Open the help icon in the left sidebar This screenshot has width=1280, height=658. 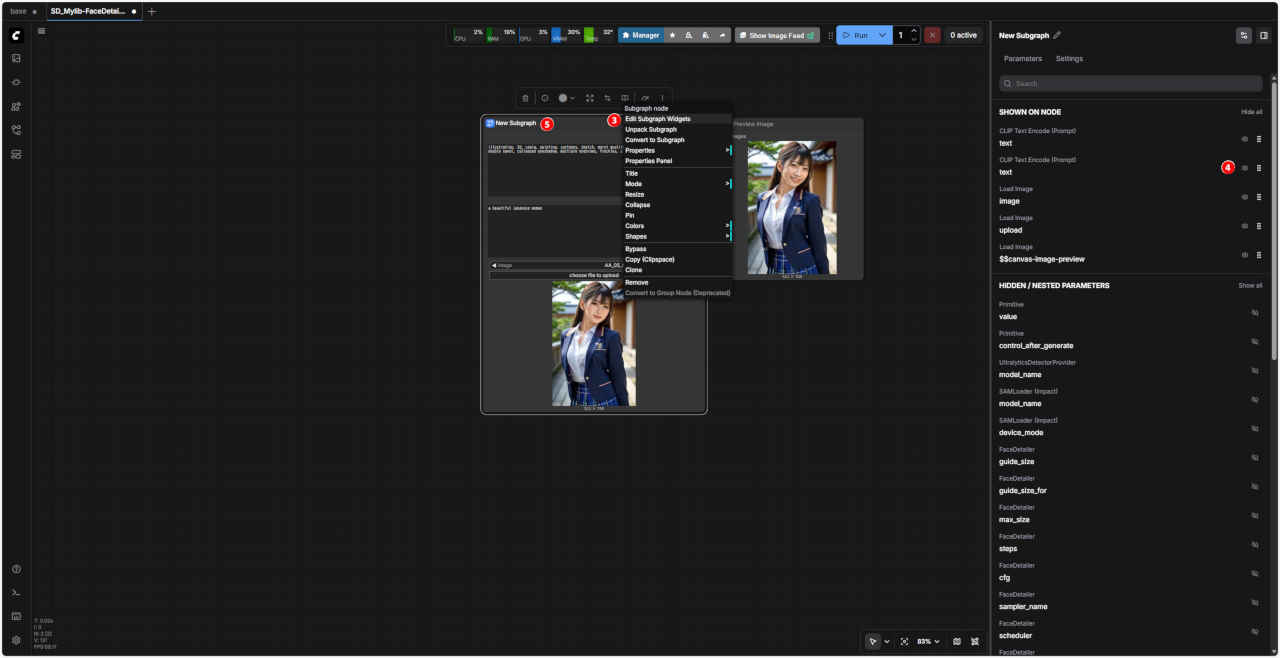click(16, 569)
